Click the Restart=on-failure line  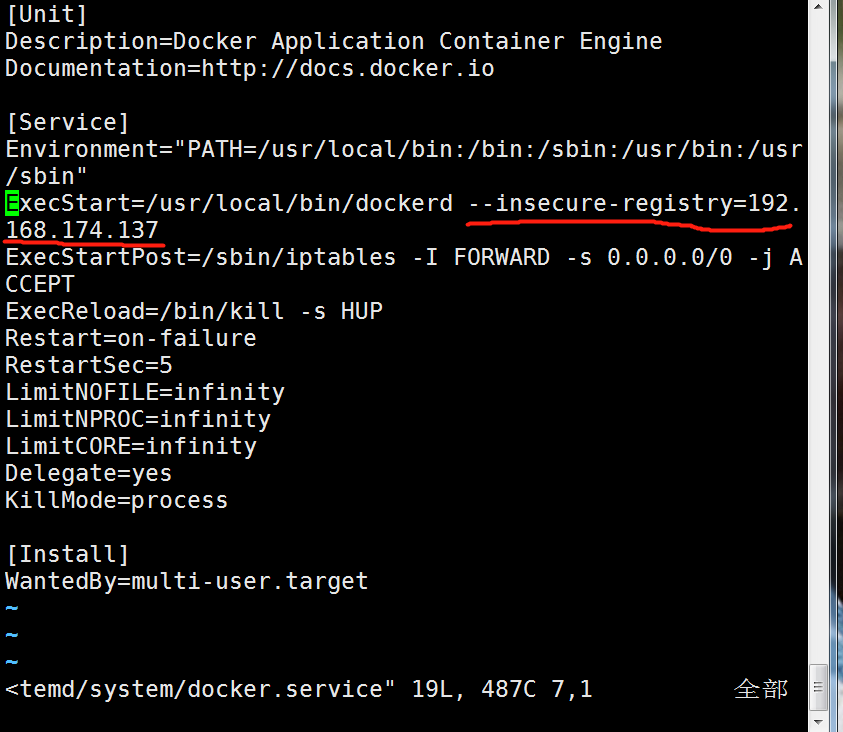point(131,339)
